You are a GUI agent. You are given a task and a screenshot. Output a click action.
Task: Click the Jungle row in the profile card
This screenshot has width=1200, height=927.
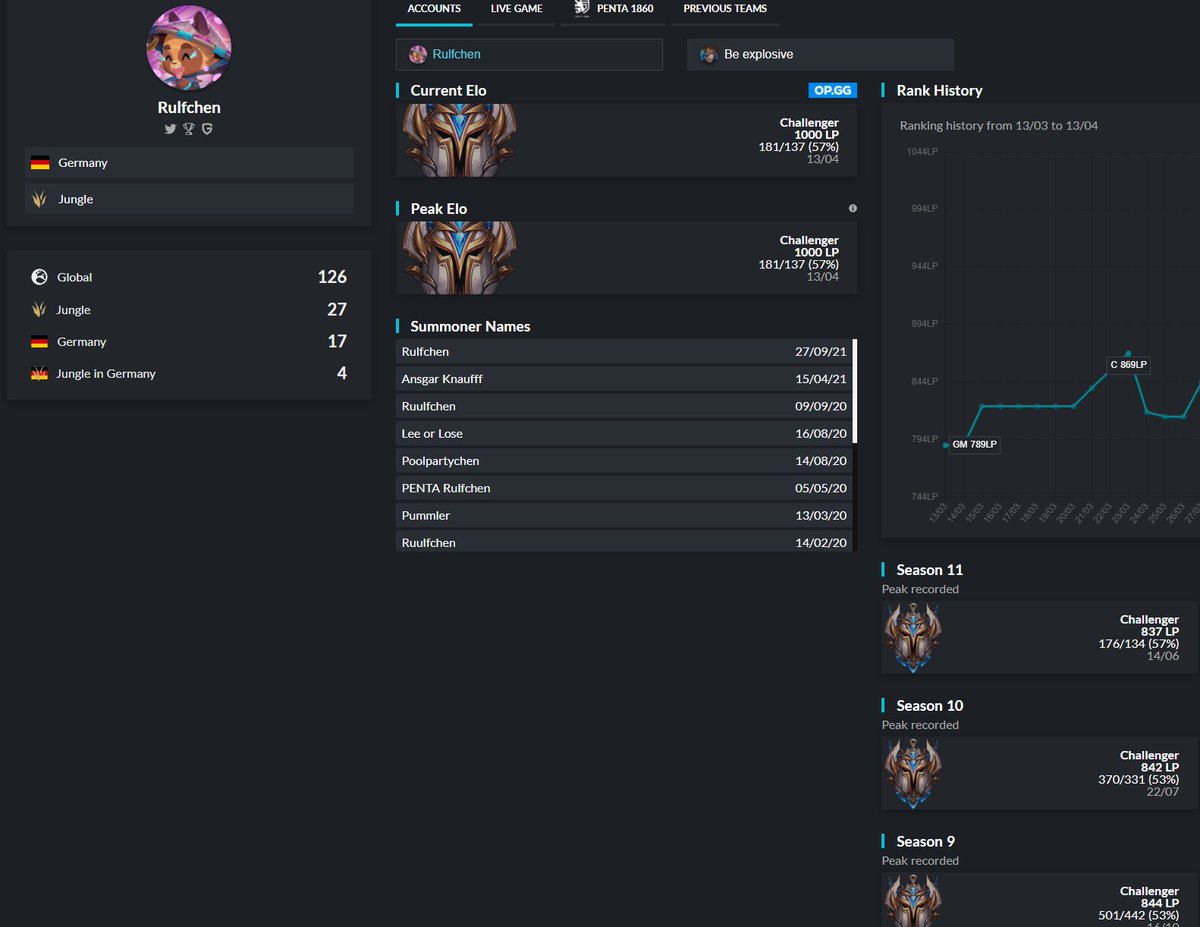click(x=189, y=199)
